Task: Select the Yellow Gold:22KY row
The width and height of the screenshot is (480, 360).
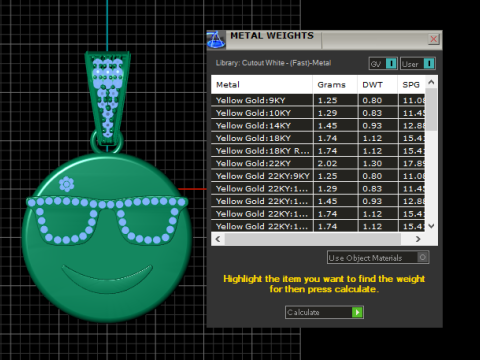Action: tap(318, 163)
